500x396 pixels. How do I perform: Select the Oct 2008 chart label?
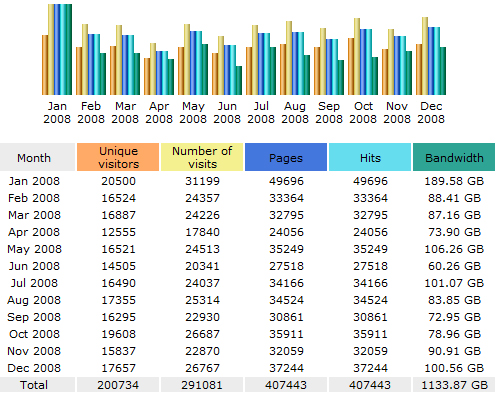[363, 113]
